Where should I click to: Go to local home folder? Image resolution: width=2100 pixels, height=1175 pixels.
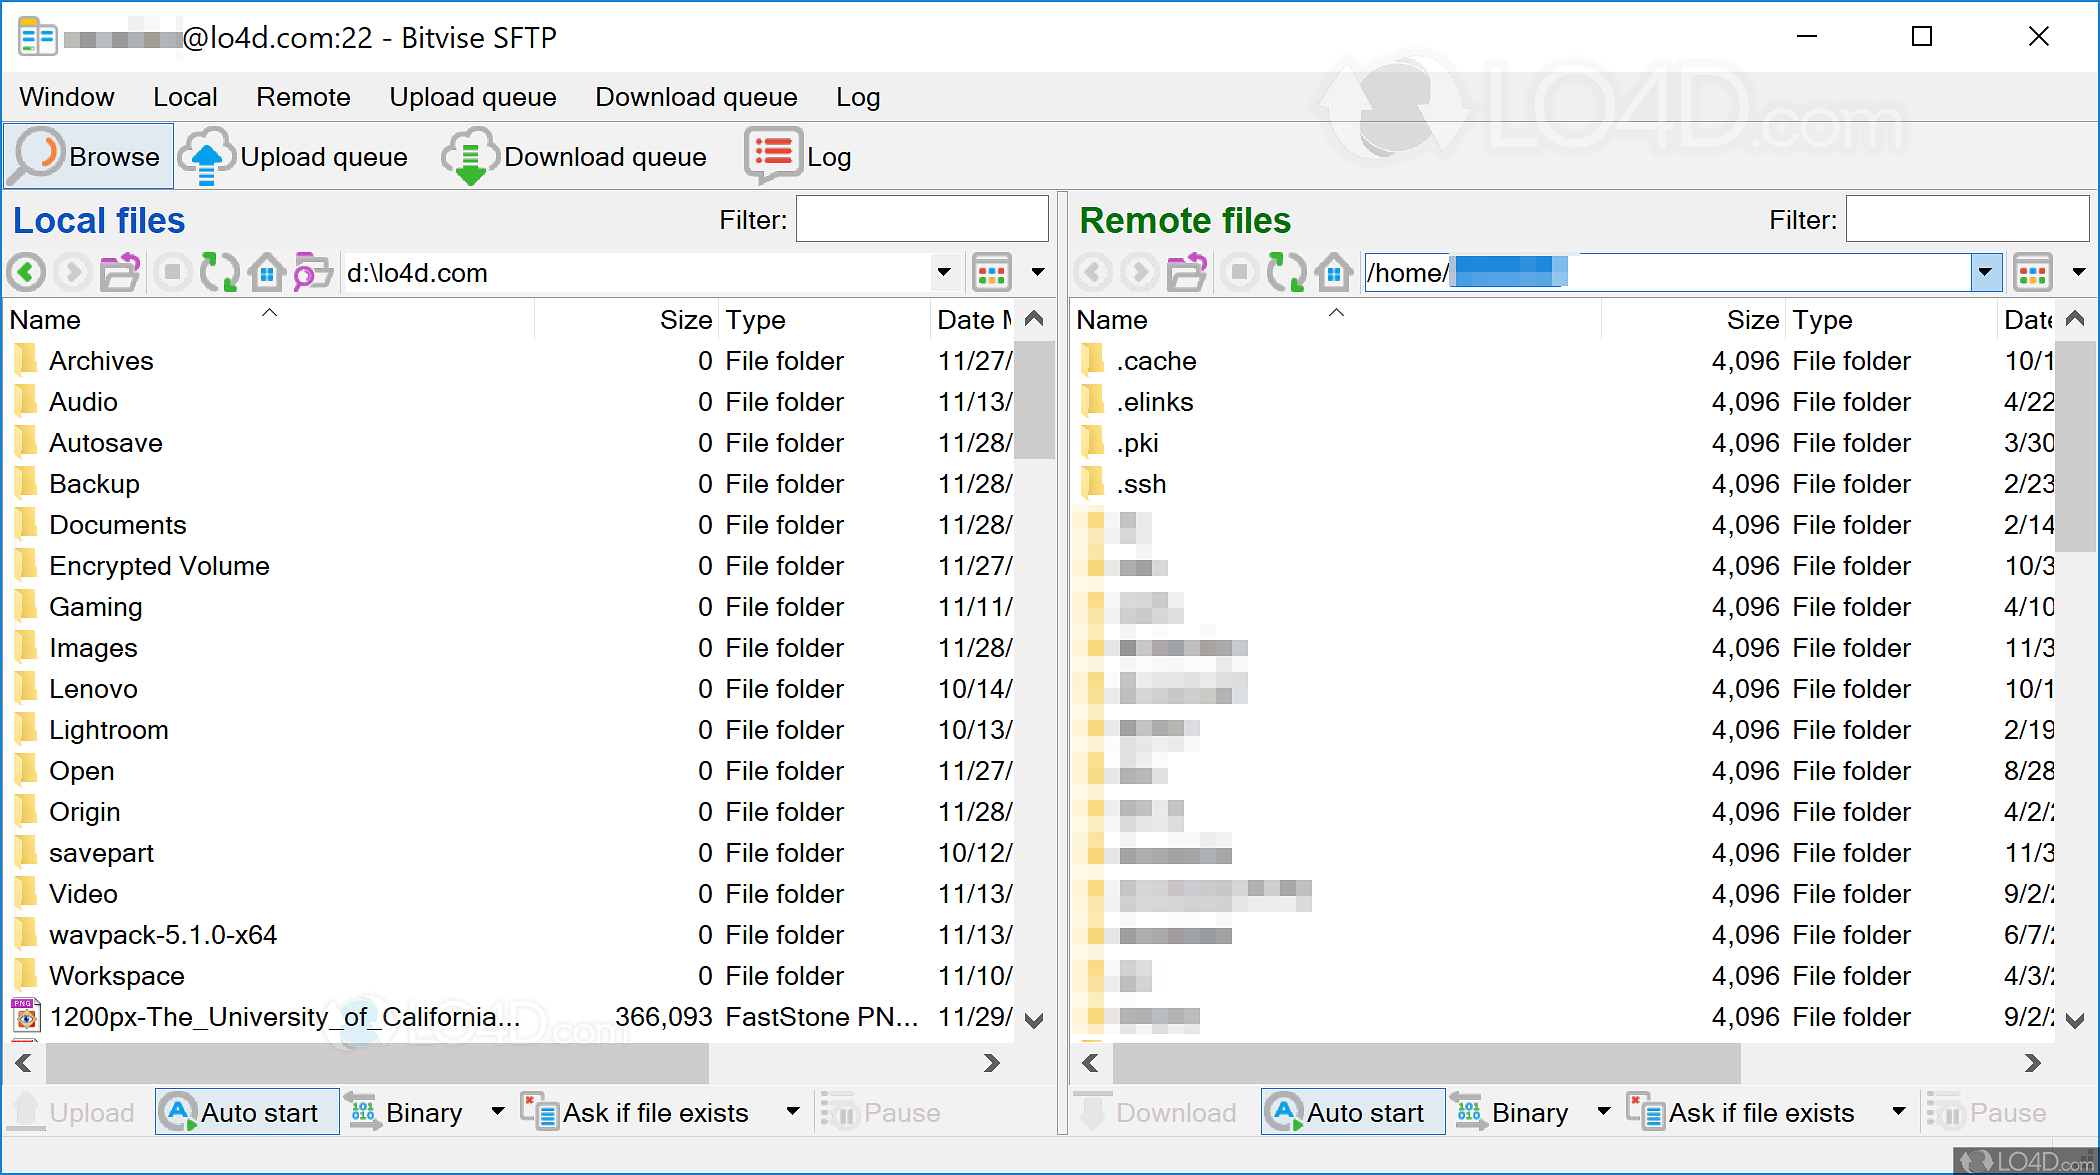(x=267, y=272)
